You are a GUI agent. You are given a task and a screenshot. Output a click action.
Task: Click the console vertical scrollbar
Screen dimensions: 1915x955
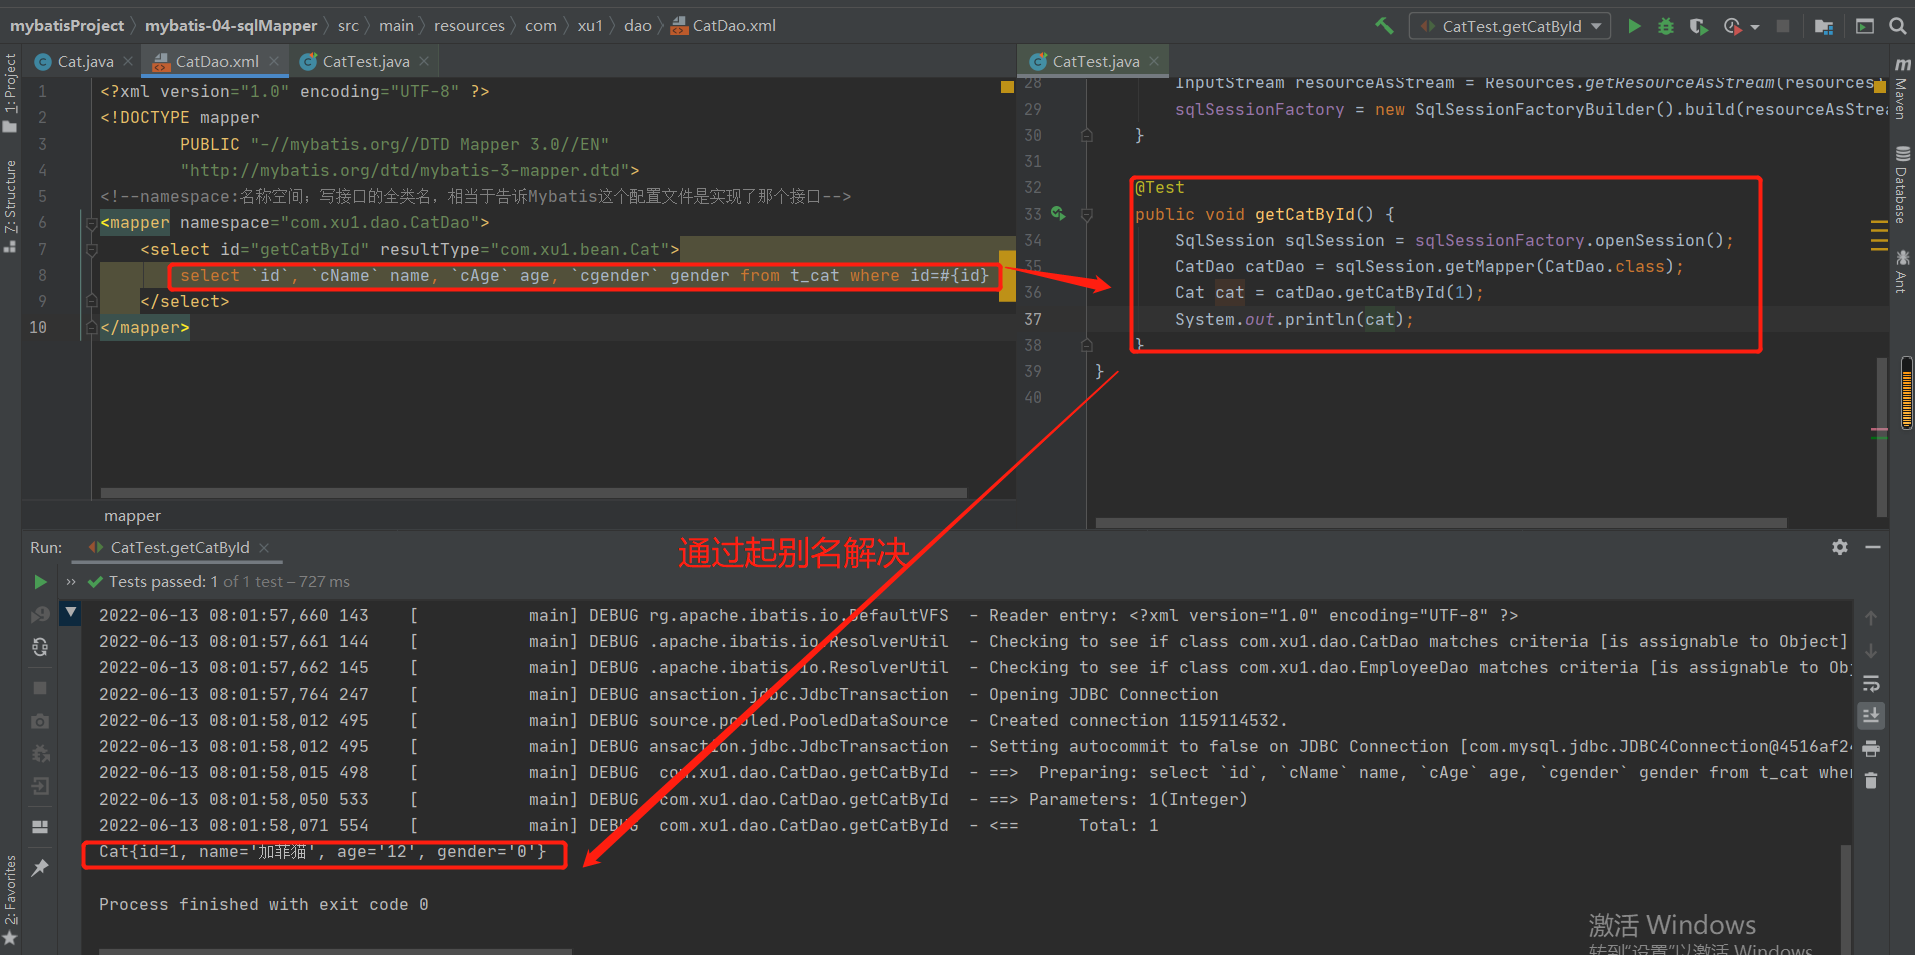point(1846,898)
